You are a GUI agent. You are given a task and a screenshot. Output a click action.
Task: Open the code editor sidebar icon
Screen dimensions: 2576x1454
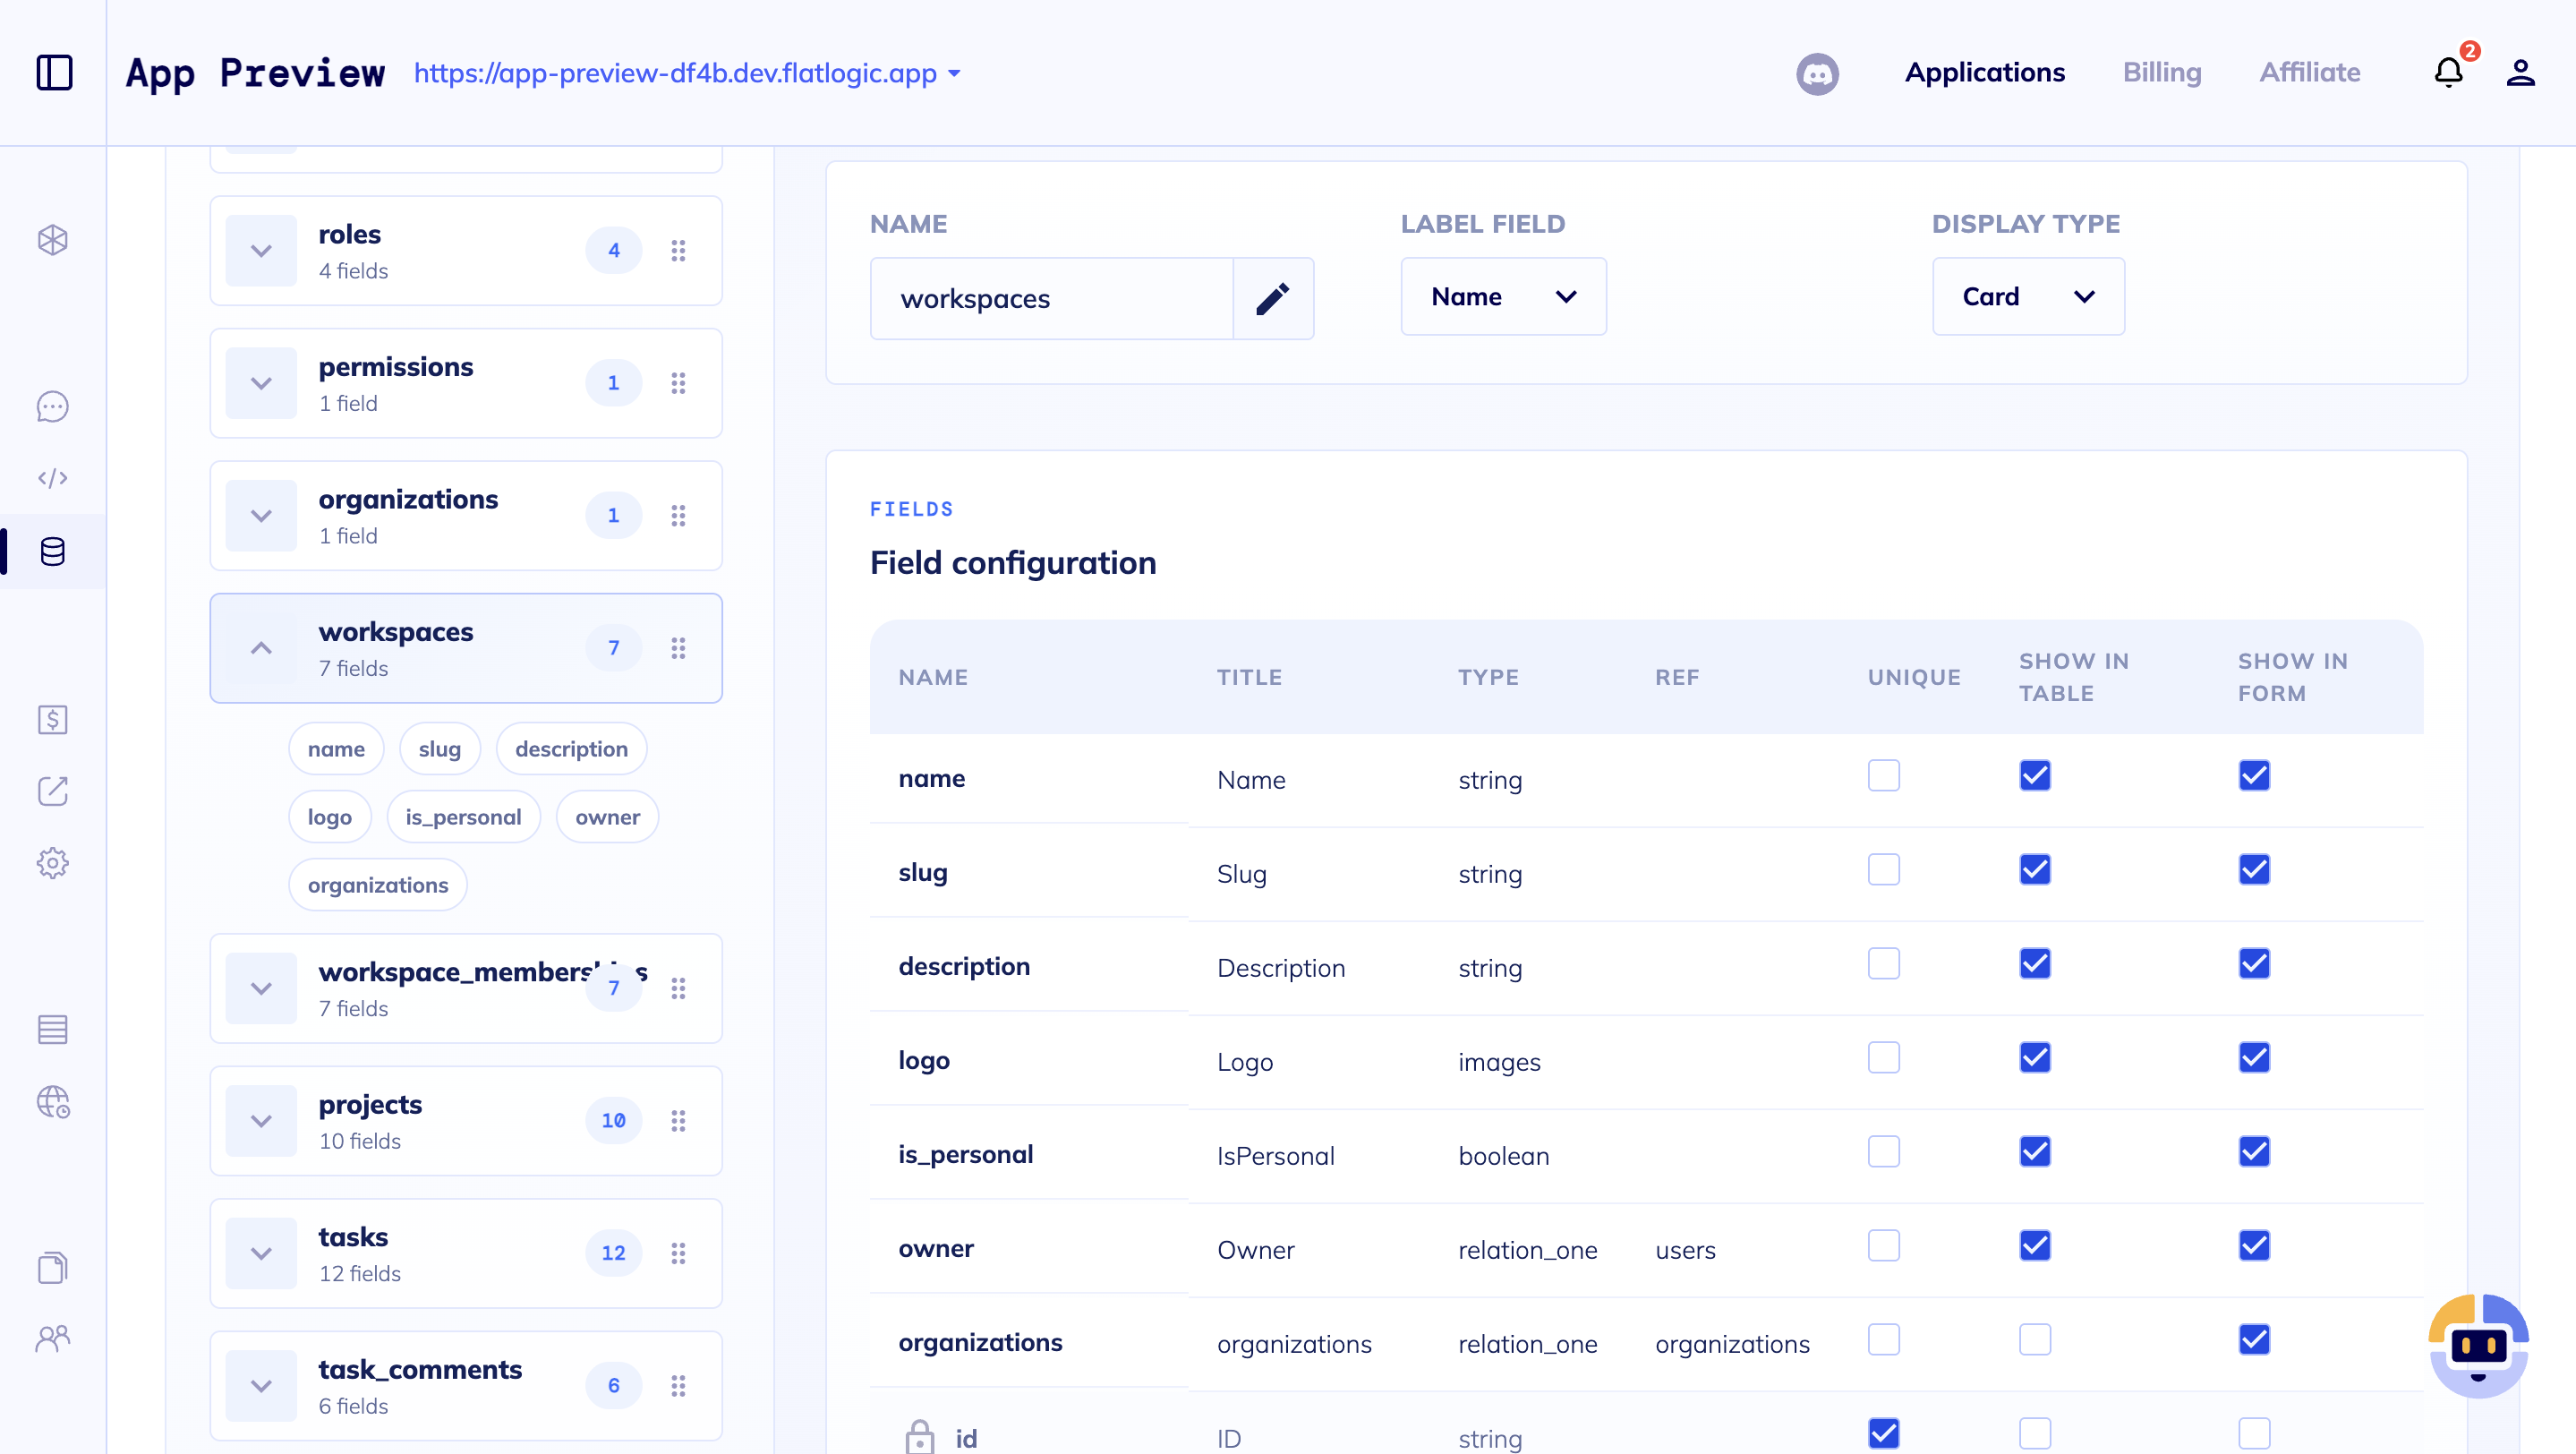(x=53, y=478)
